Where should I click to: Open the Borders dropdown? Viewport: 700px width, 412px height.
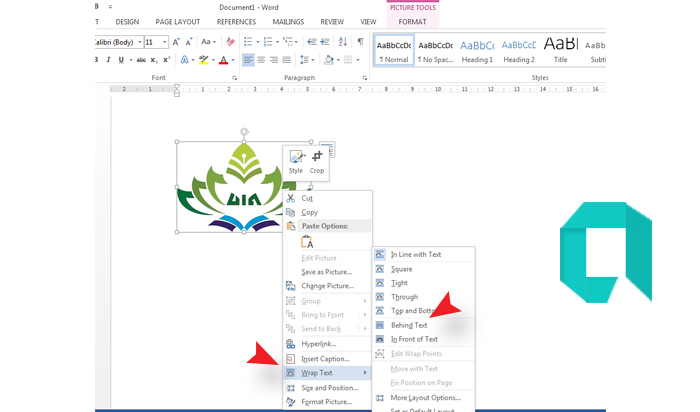pyautogui.click(x=358, y=60)
